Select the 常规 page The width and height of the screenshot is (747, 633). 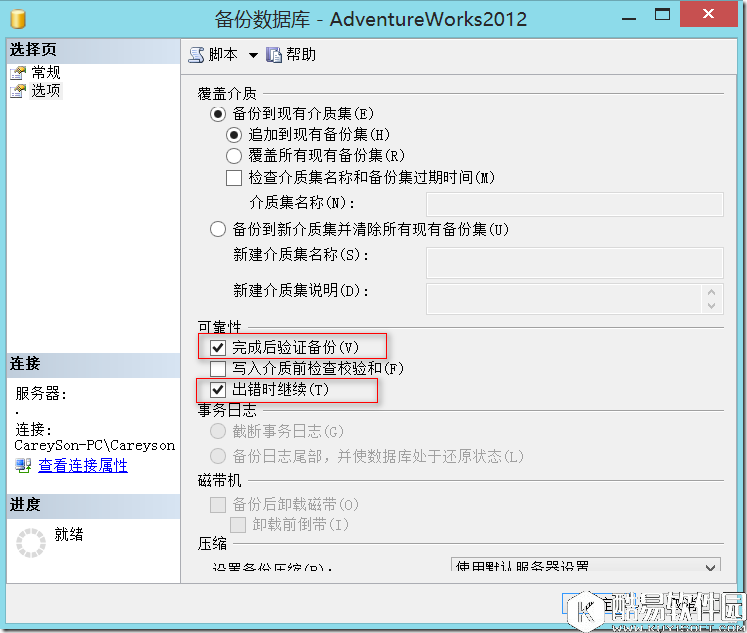click(46, 72)
